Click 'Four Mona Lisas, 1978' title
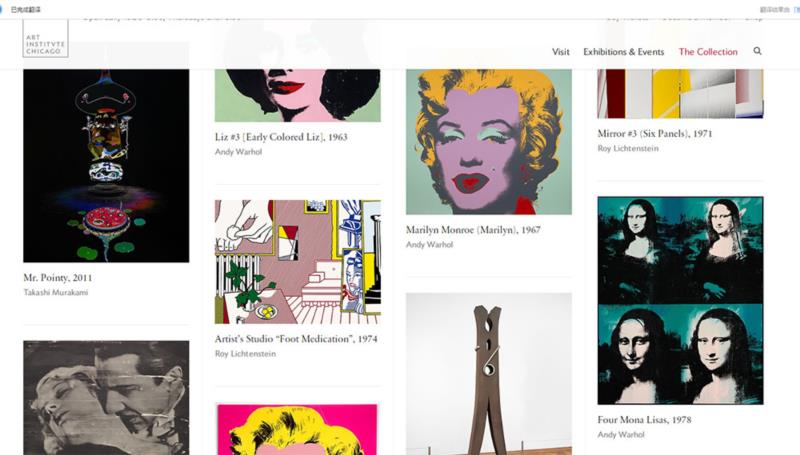800x455 pixels. coord(644,420)
